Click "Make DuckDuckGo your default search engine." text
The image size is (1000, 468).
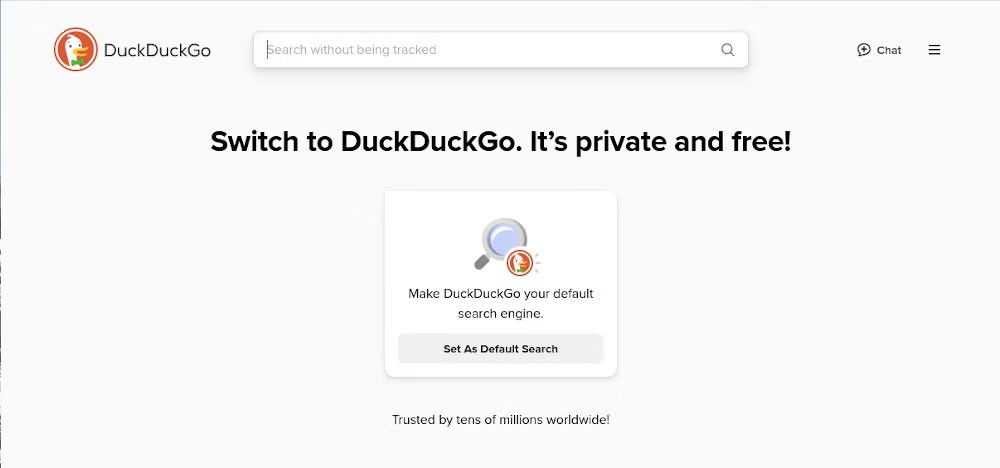501,303
